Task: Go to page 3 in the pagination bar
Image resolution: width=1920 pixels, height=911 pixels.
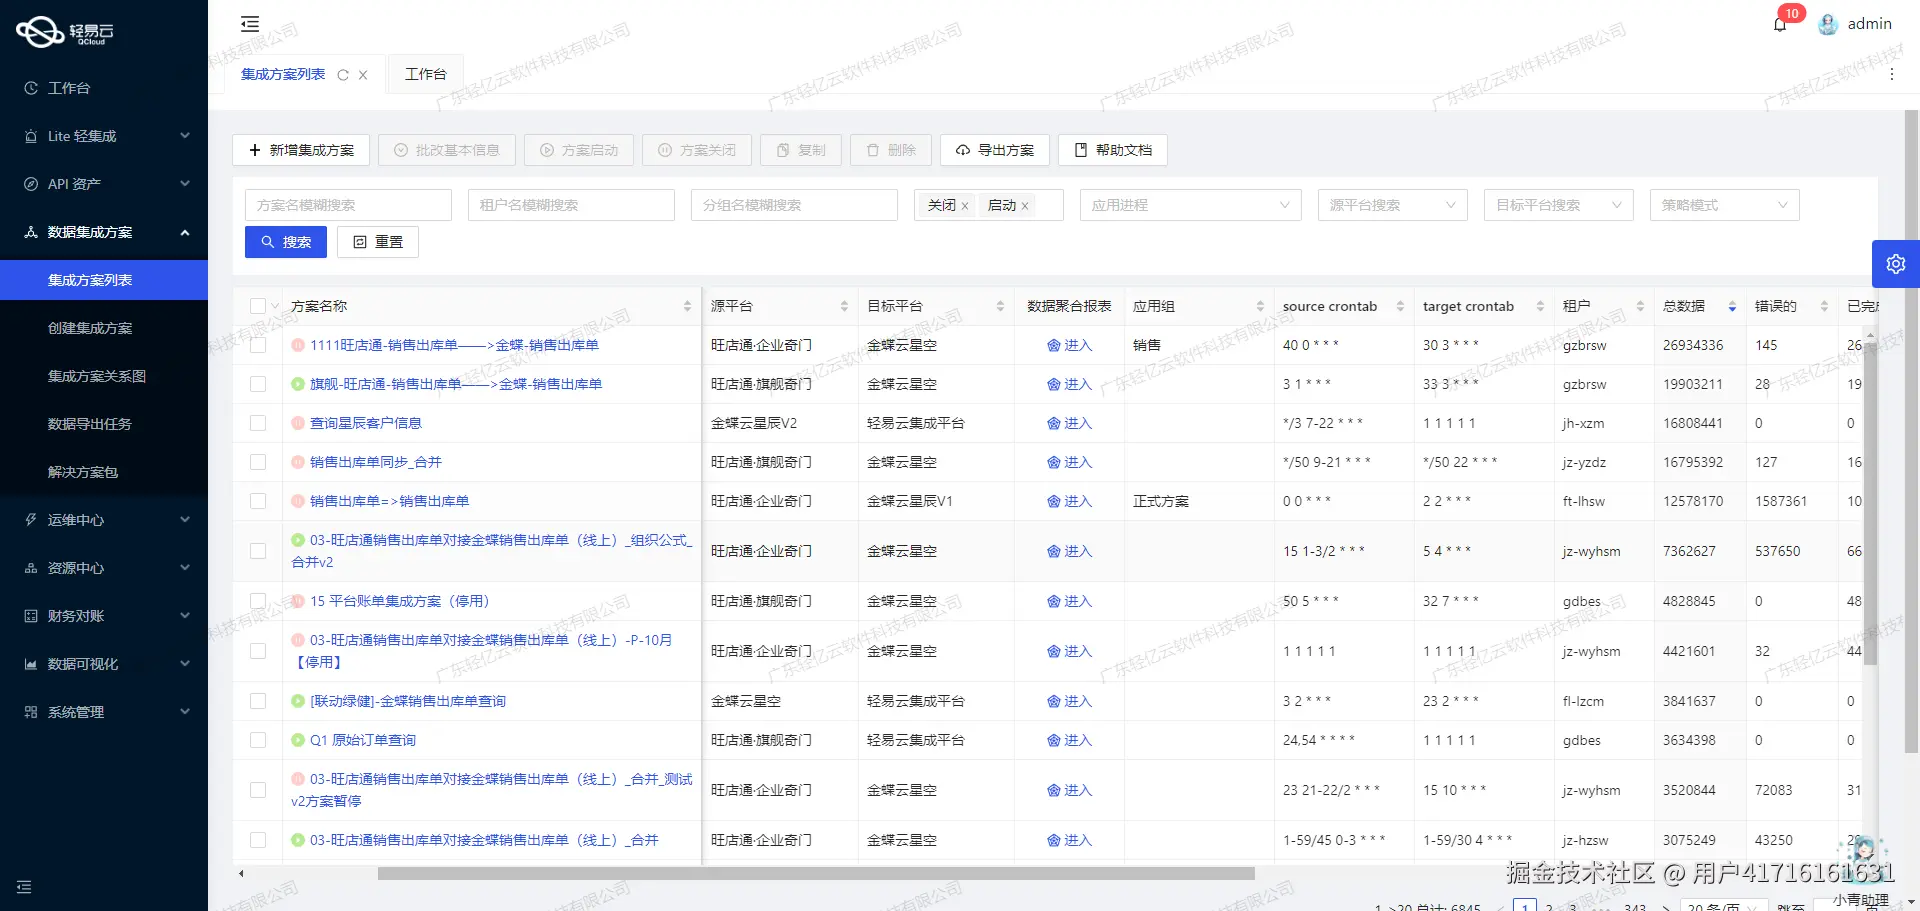Action: tap(1572, 905)
